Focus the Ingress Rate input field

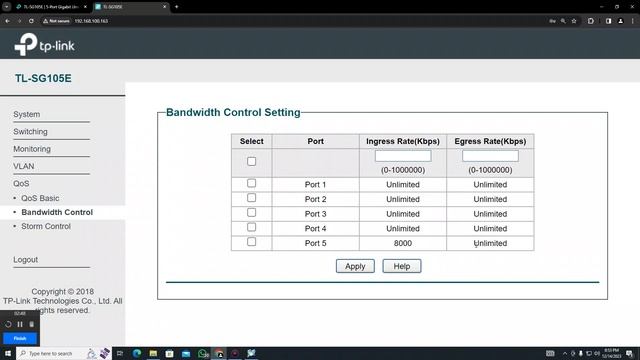403,156
